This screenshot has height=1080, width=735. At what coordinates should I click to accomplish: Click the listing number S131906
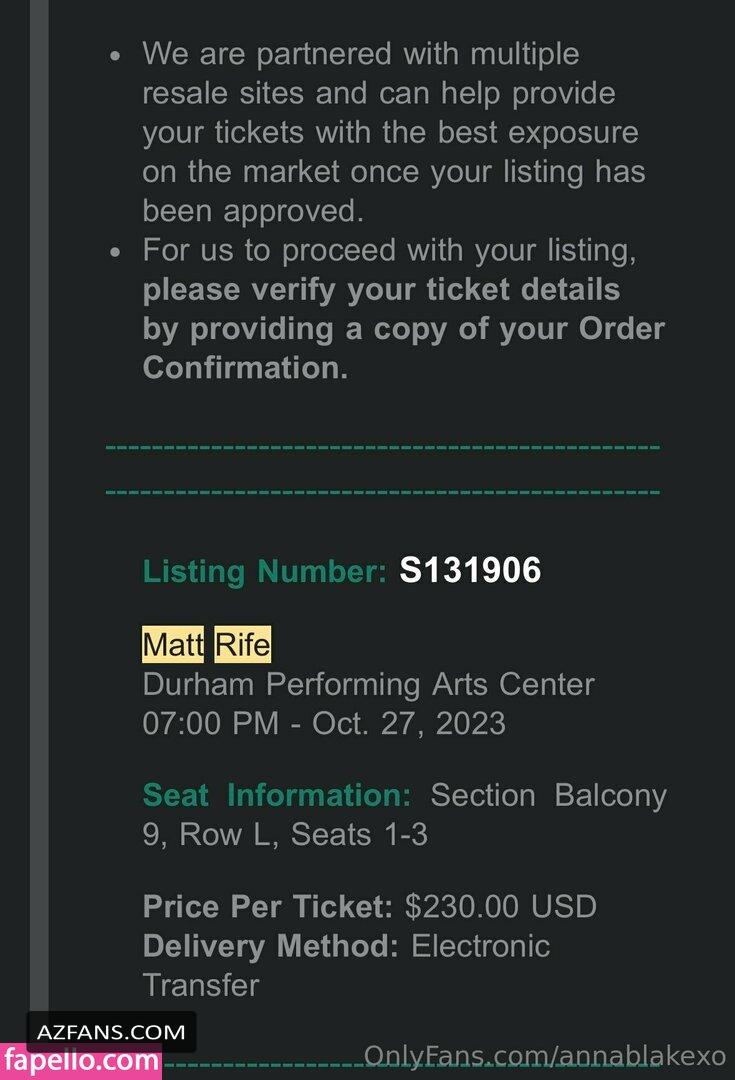pyautogui.click(x=470, y=571)
